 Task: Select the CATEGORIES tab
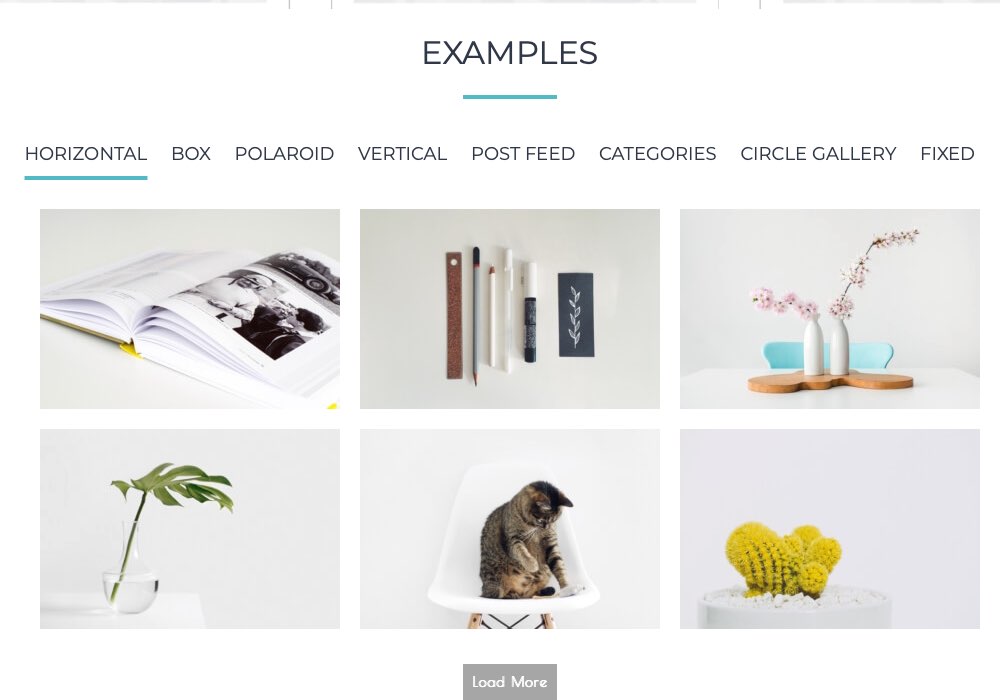658,154
